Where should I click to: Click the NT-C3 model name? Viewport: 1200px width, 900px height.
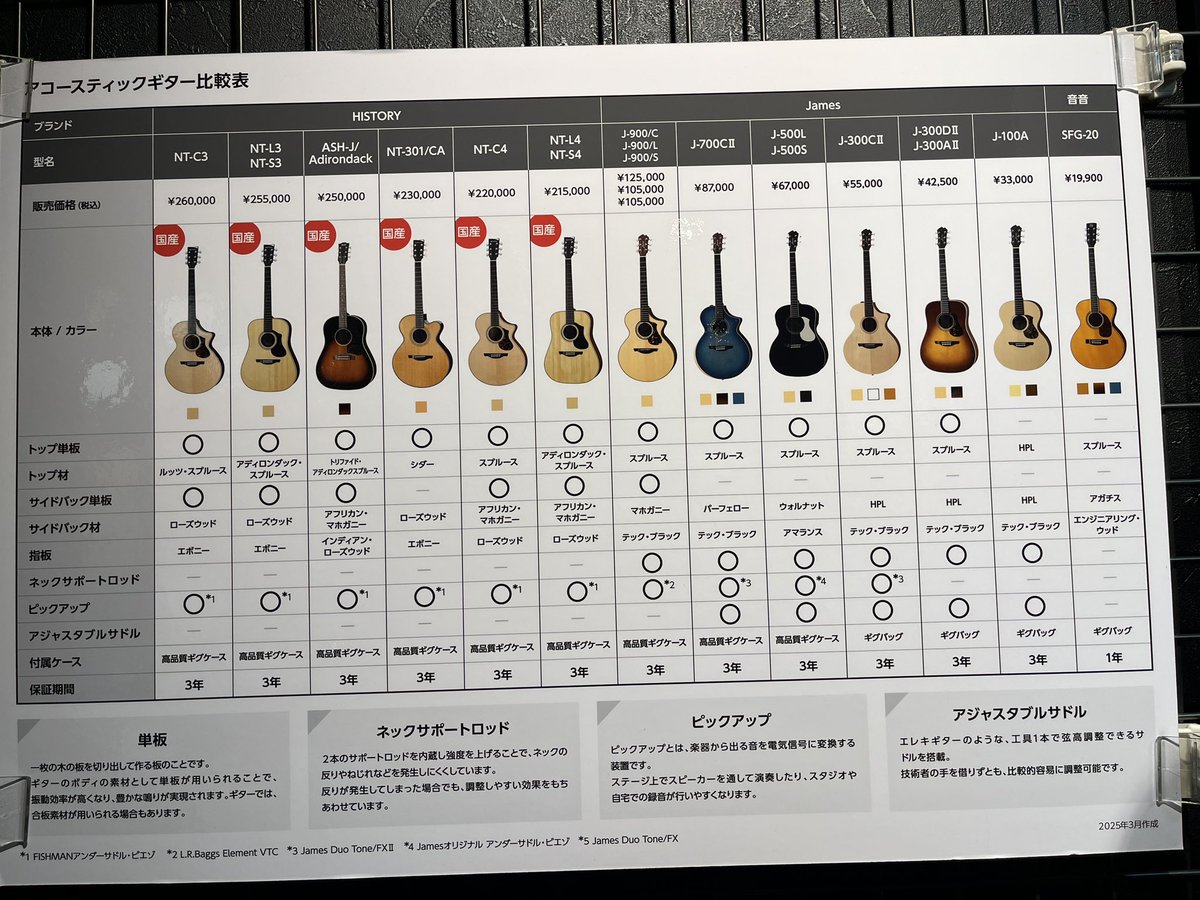(x=190, y=156)
